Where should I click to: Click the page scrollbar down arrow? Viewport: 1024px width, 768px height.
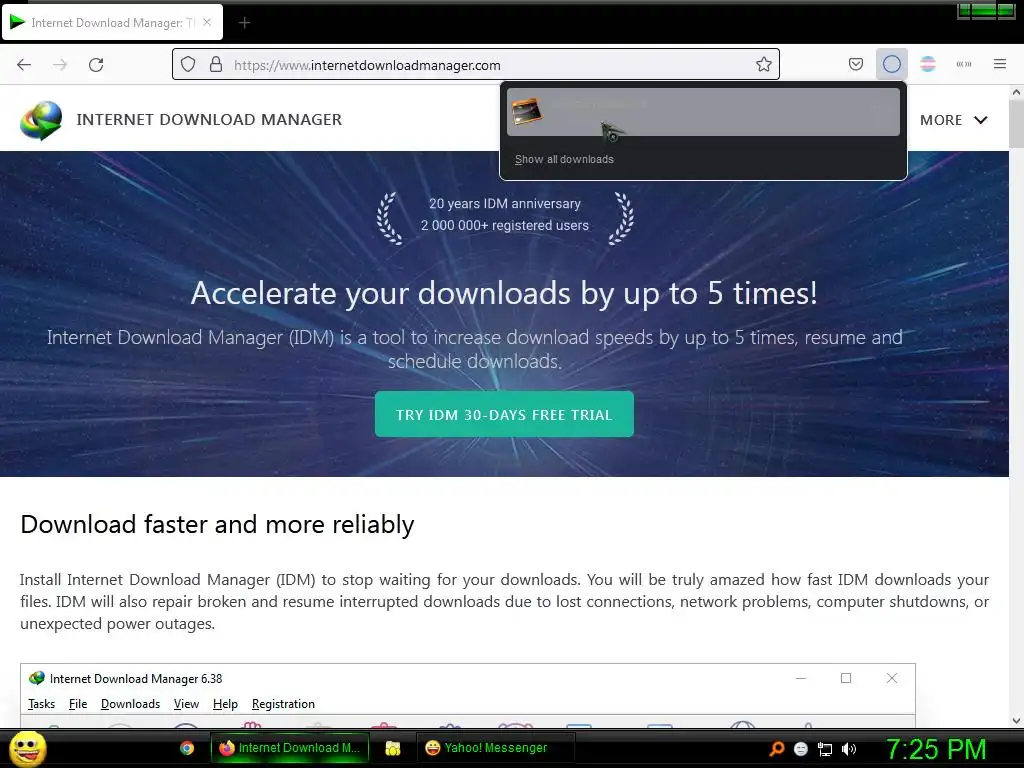tap(1016, 721)
